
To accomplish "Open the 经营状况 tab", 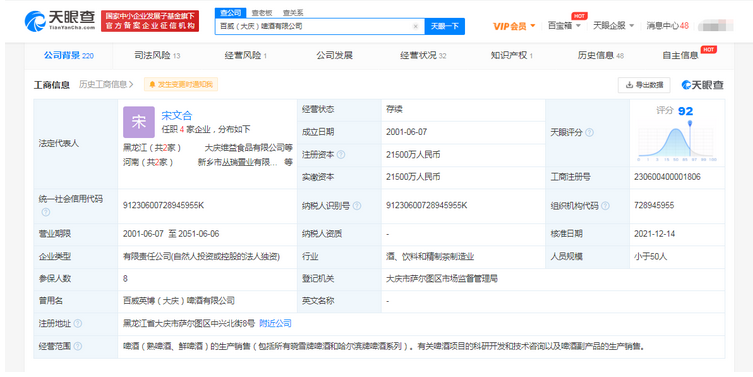I will pyautogui.click(x=423, y=56).
